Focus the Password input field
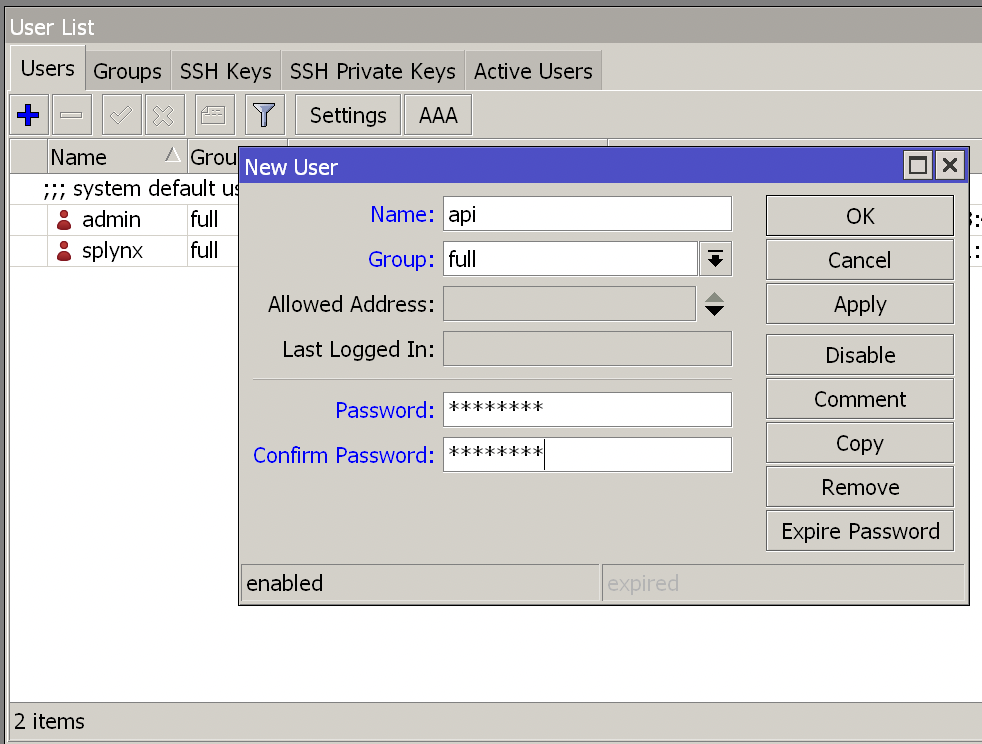 [587, 410]
